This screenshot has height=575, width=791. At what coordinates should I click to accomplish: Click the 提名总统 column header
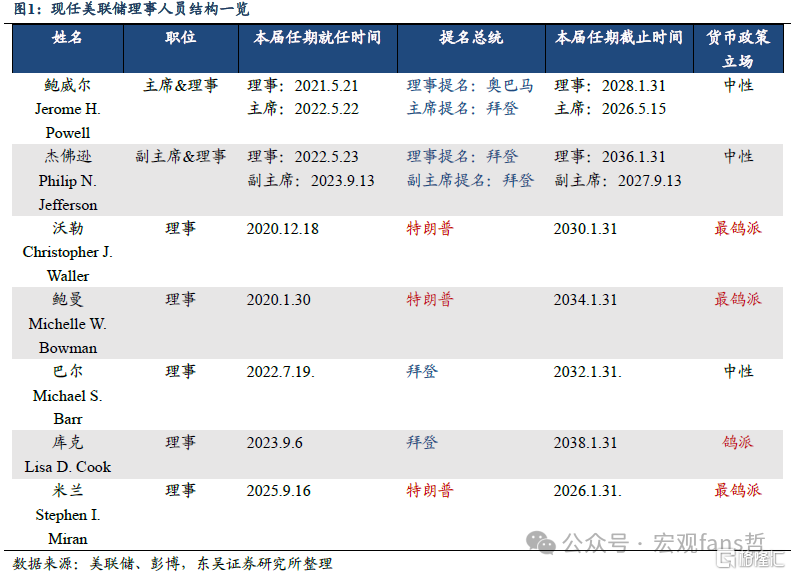click(x=470, y=38)
